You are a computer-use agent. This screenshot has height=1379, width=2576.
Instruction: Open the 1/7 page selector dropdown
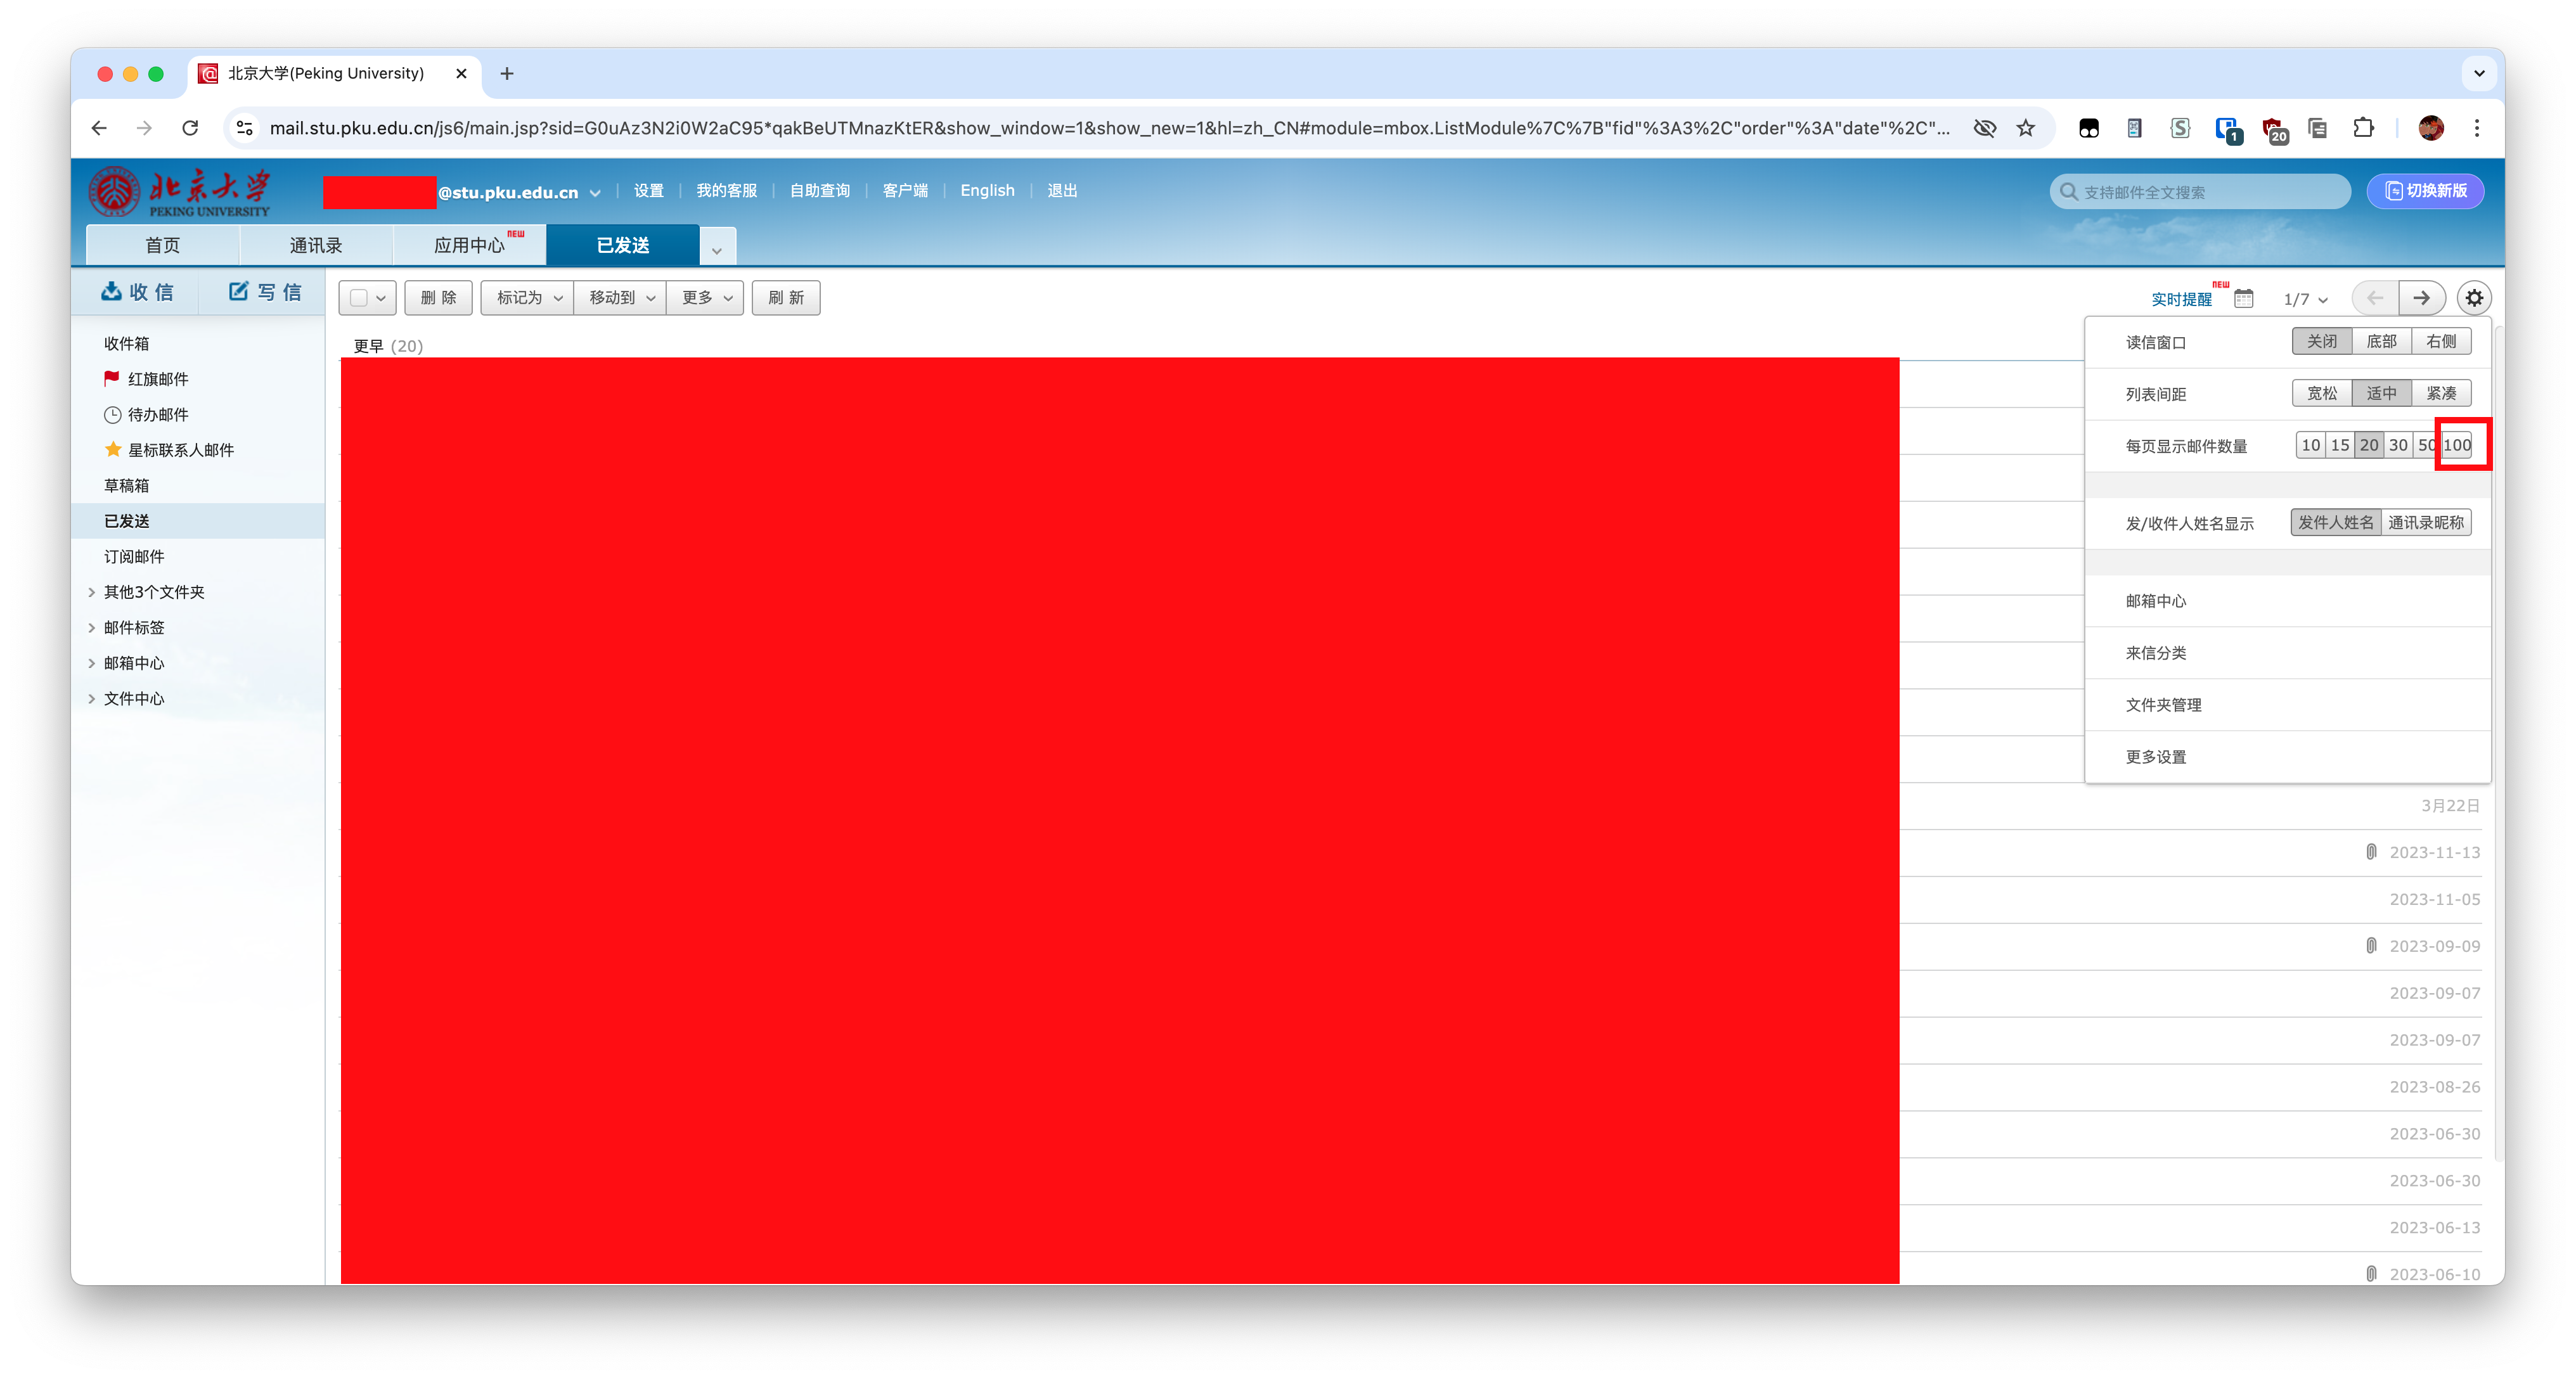pos(2303,298)
